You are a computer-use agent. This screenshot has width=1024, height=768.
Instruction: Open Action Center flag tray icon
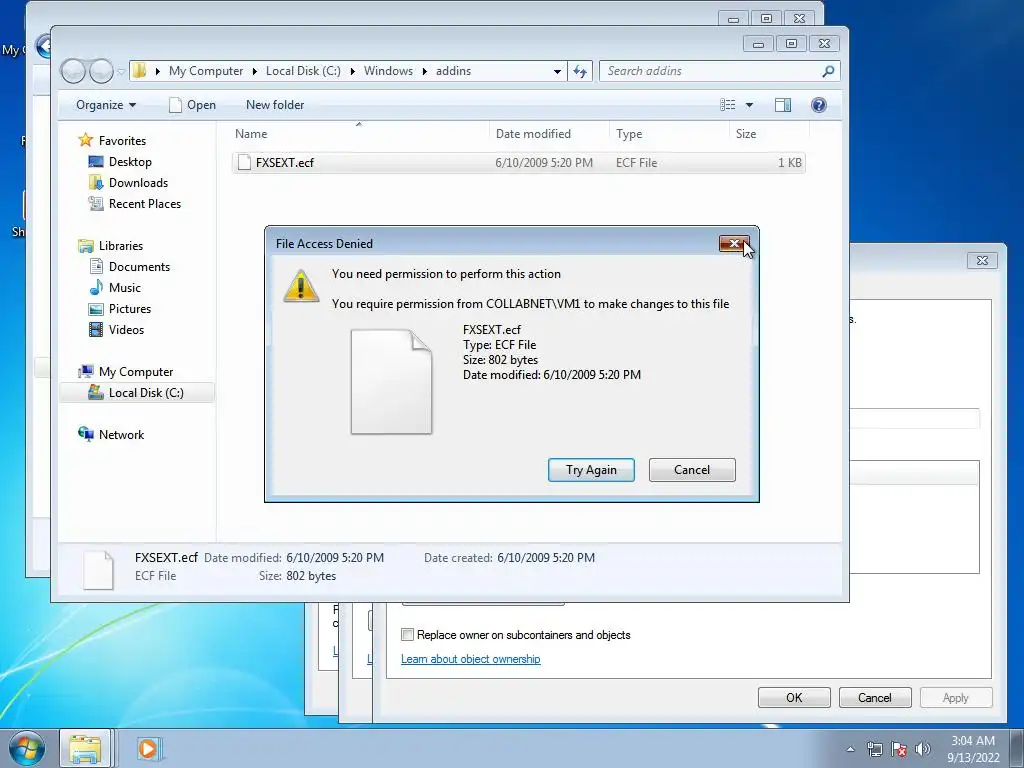[x=899, y=749]
